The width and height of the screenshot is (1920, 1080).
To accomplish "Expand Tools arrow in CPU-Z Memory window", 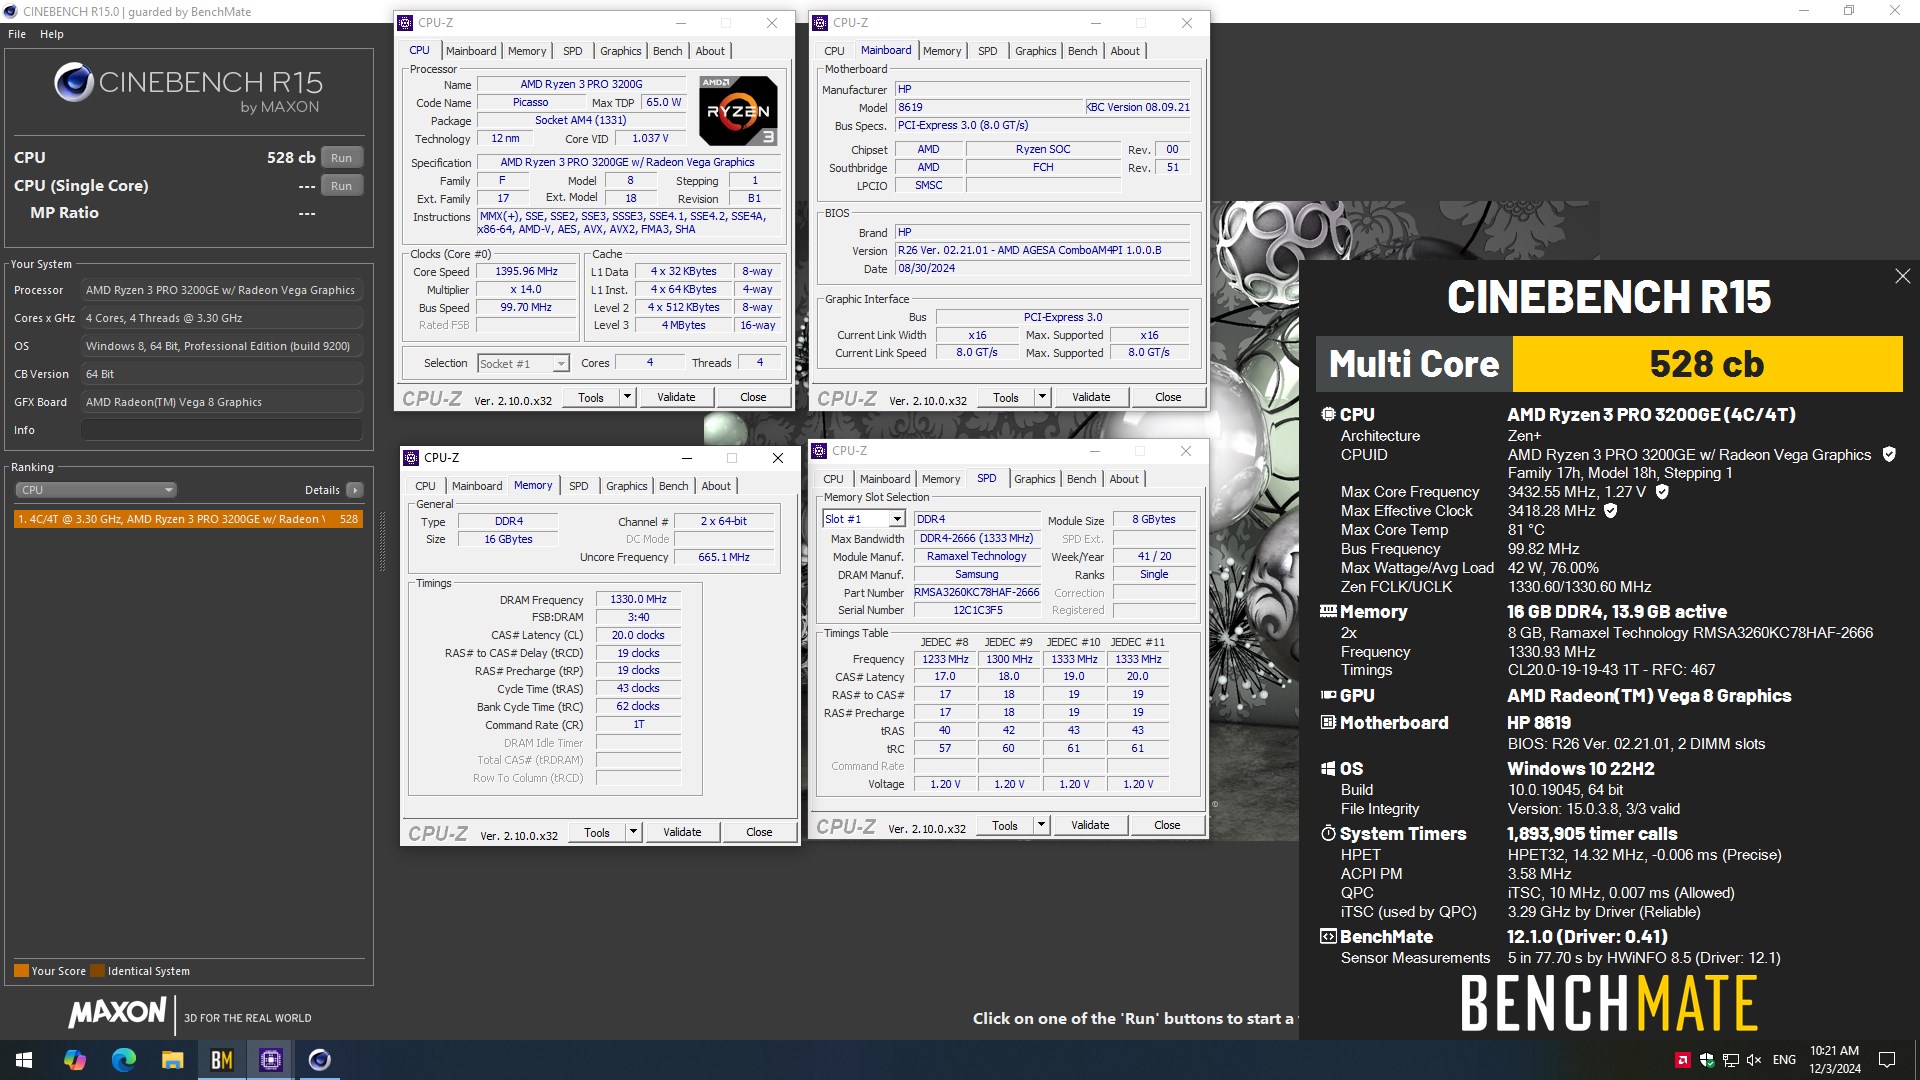I will click(633, 832).
